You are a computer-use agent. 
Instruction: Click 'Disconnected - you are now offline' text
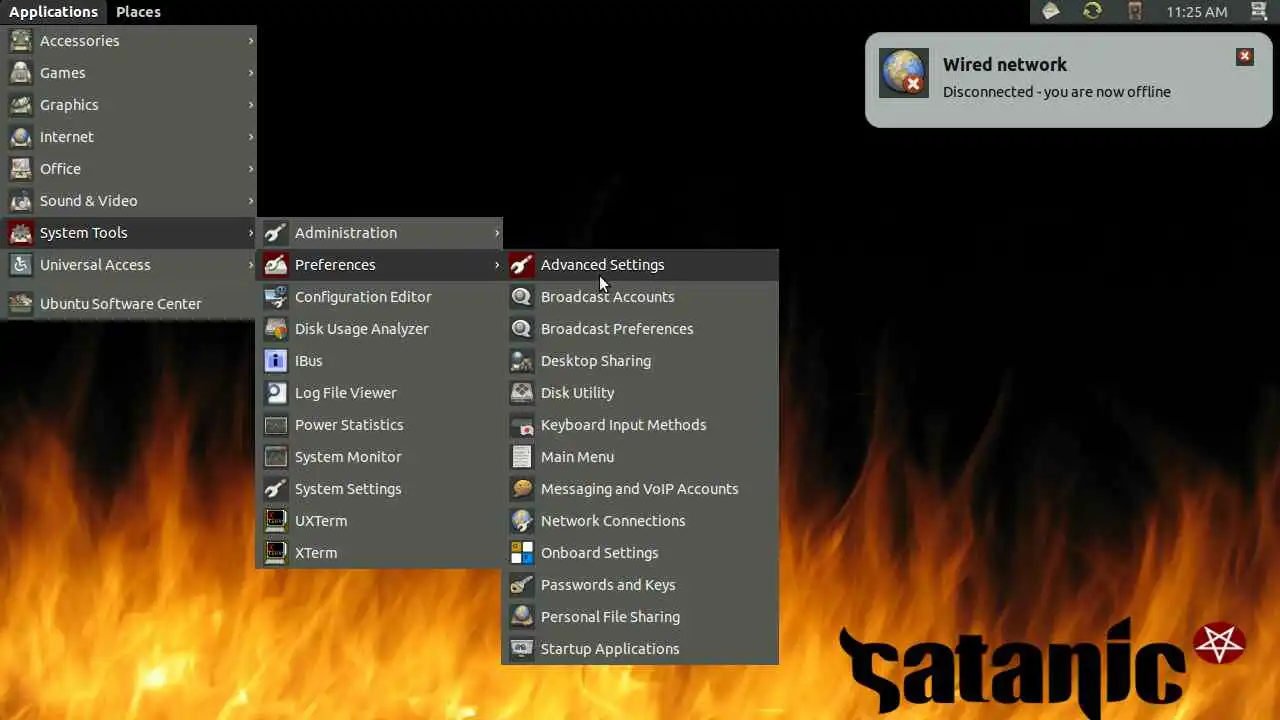coord(1056,92)
